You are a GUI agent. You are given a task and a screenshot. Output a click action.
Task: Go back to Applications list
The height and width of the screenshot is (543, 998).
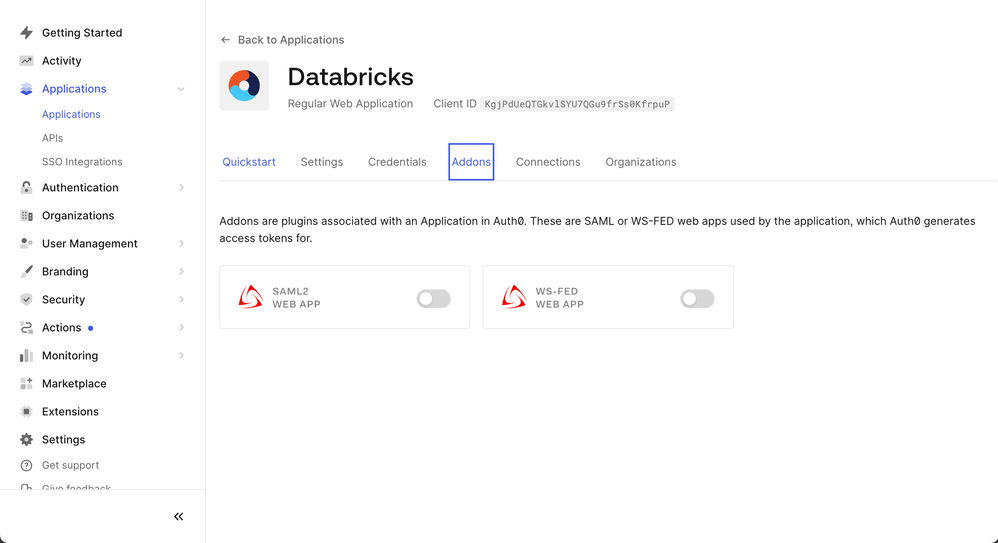(282, 40)
